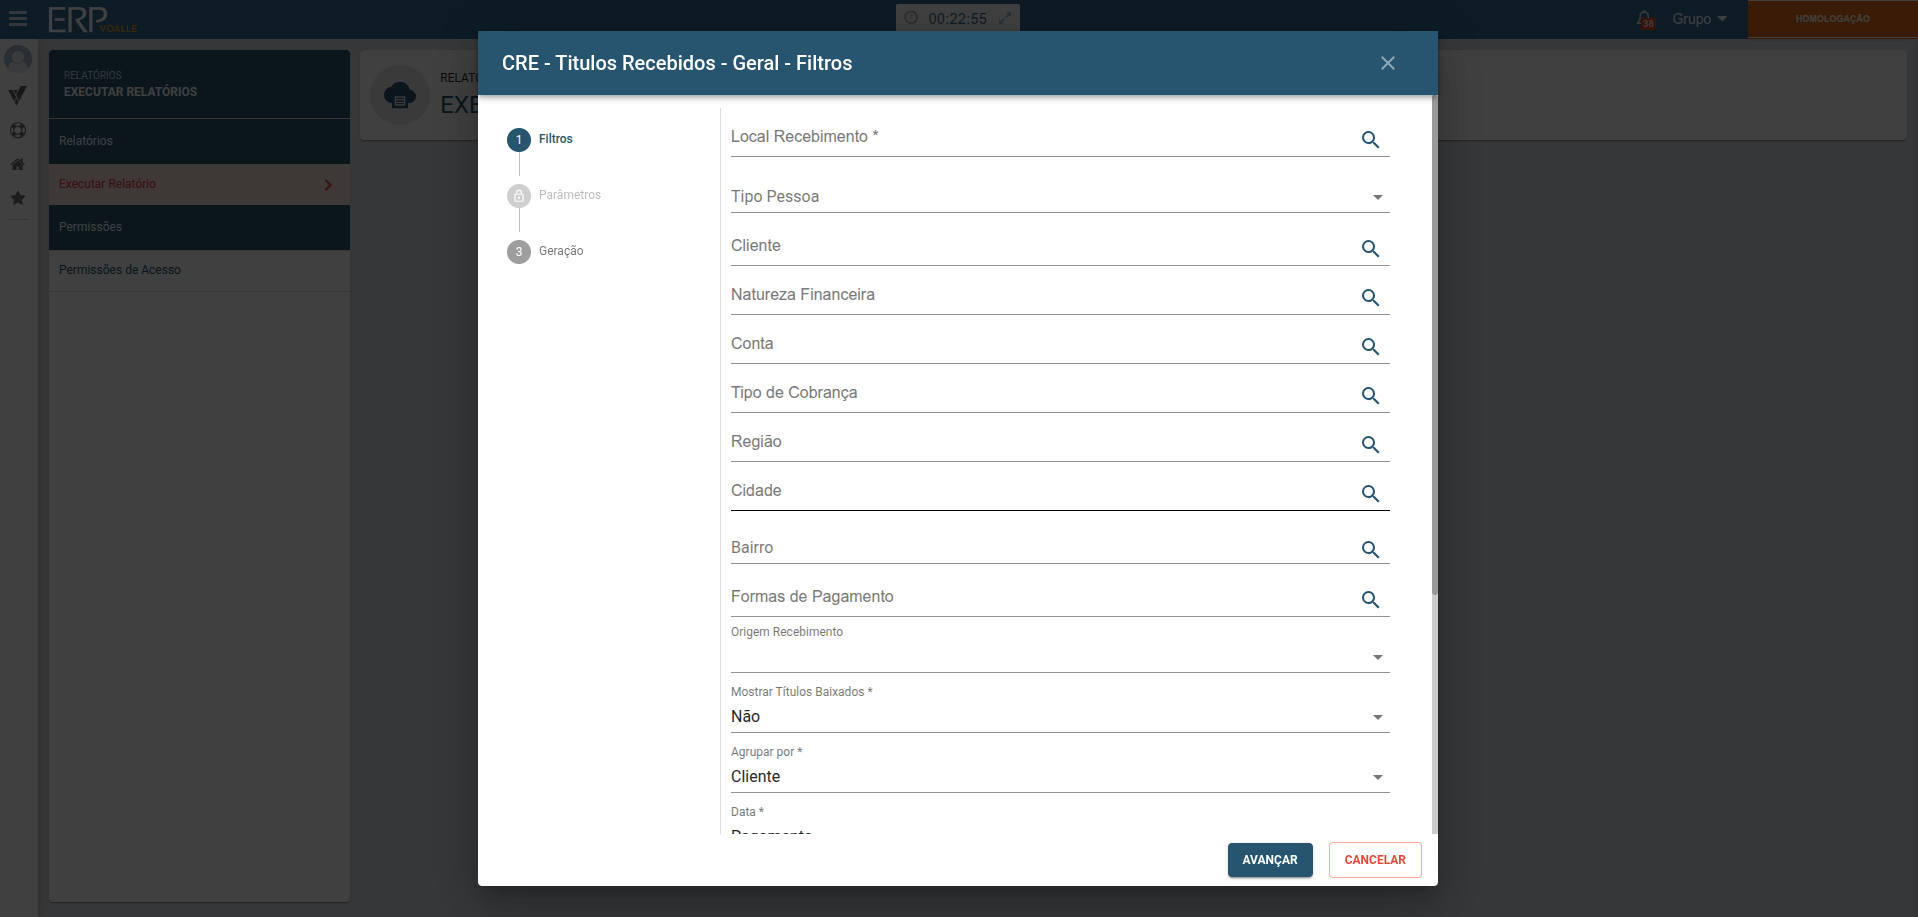This screenshot has width=1918, height=917.
Task: Expand Tipo Pessoa dropdown
Action: coord(1377,198)
